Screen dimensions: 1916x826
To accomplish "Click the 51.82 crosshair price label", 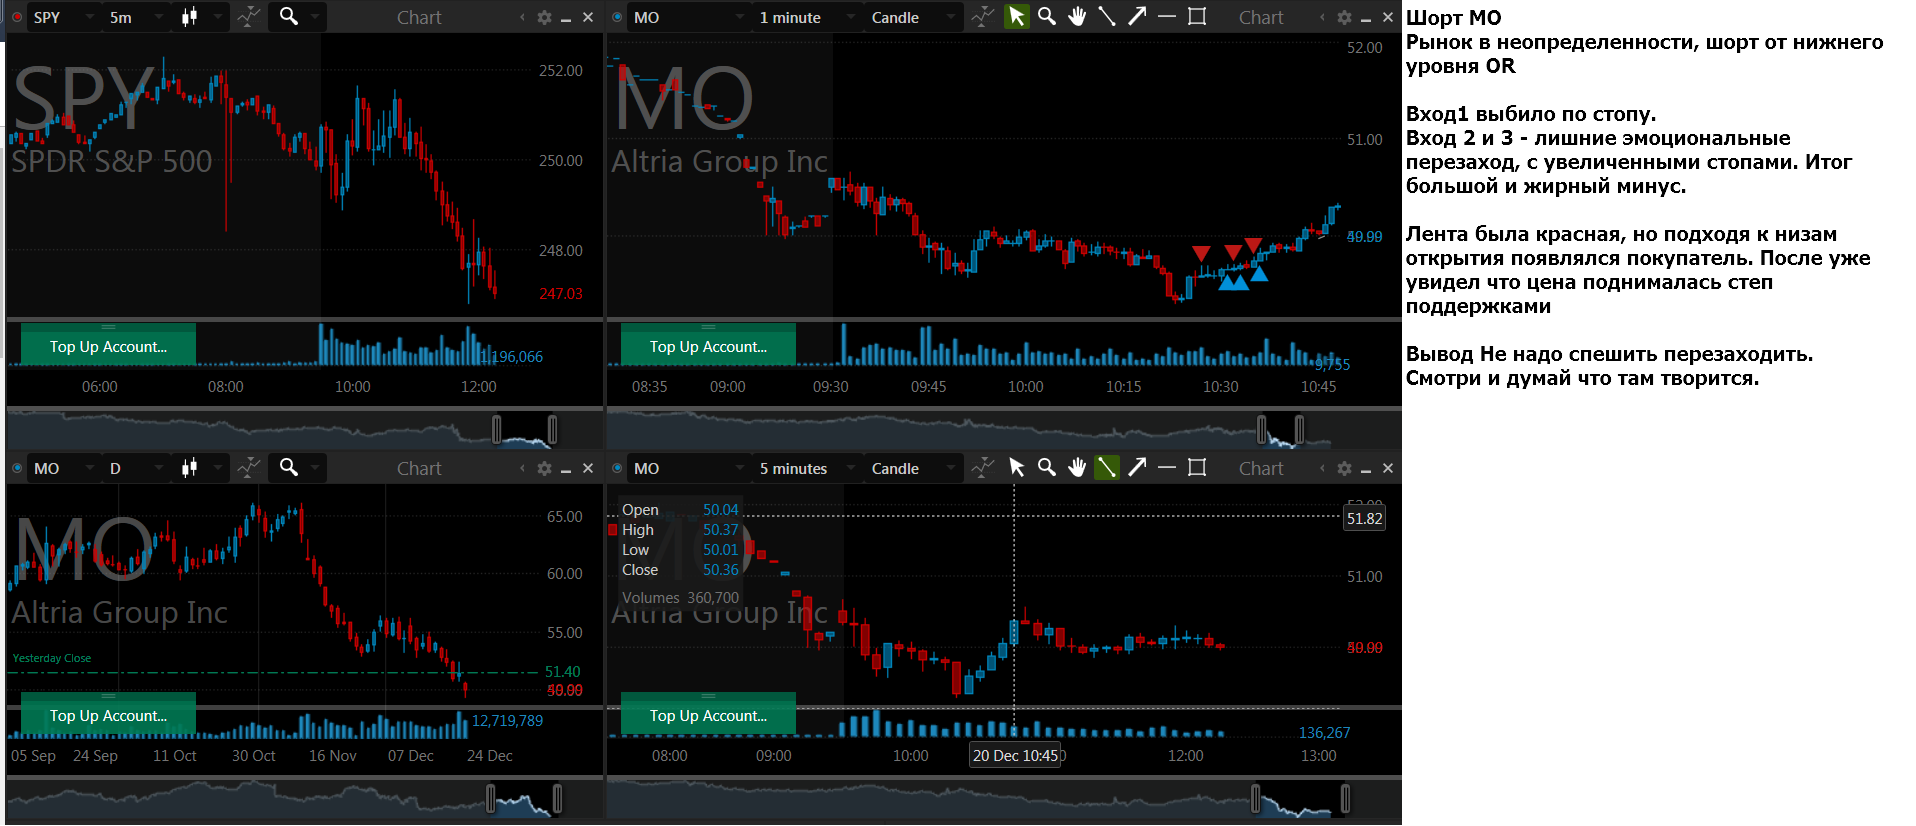I will pos(1364,518).
